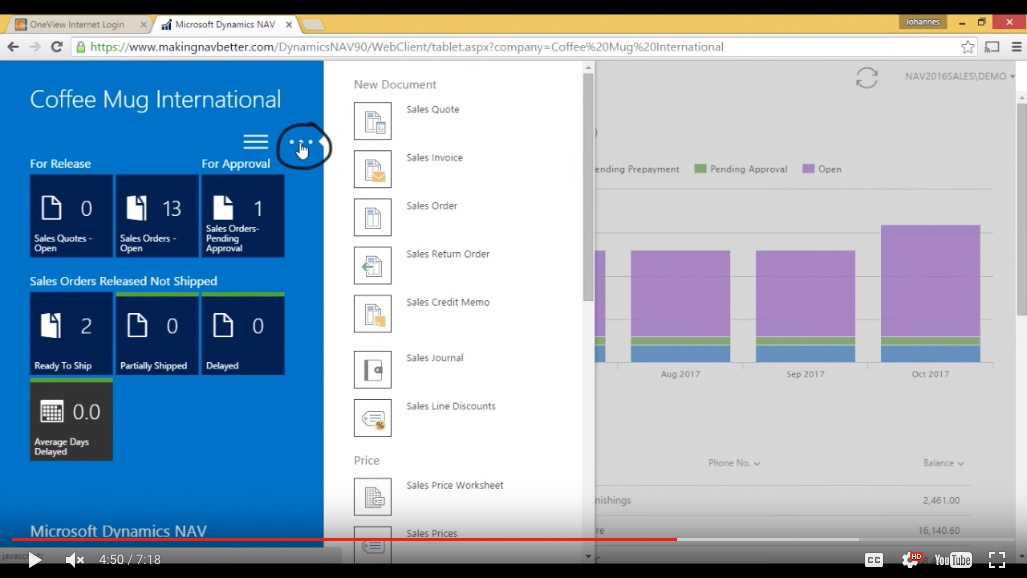Choose Sales Prices menu entry
Image resolution: width=1027 pixels, height=578 pixels.
(432, 533)
